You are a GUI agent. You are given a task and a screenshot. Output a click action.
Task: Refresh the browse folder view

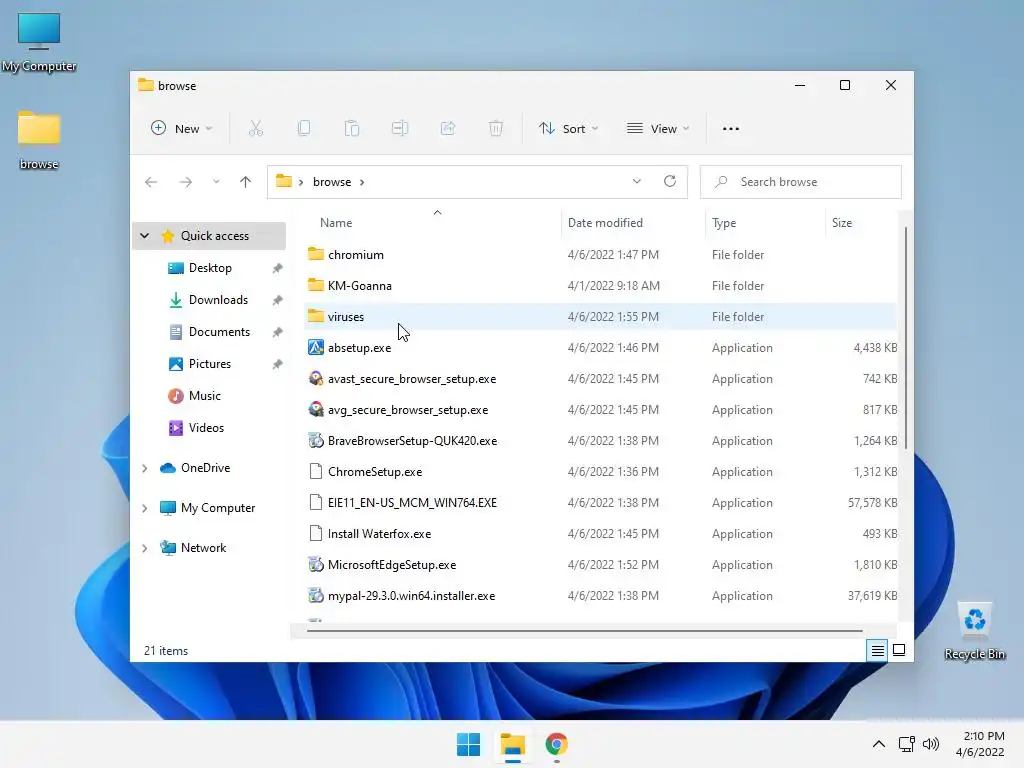tap(670, 182)
